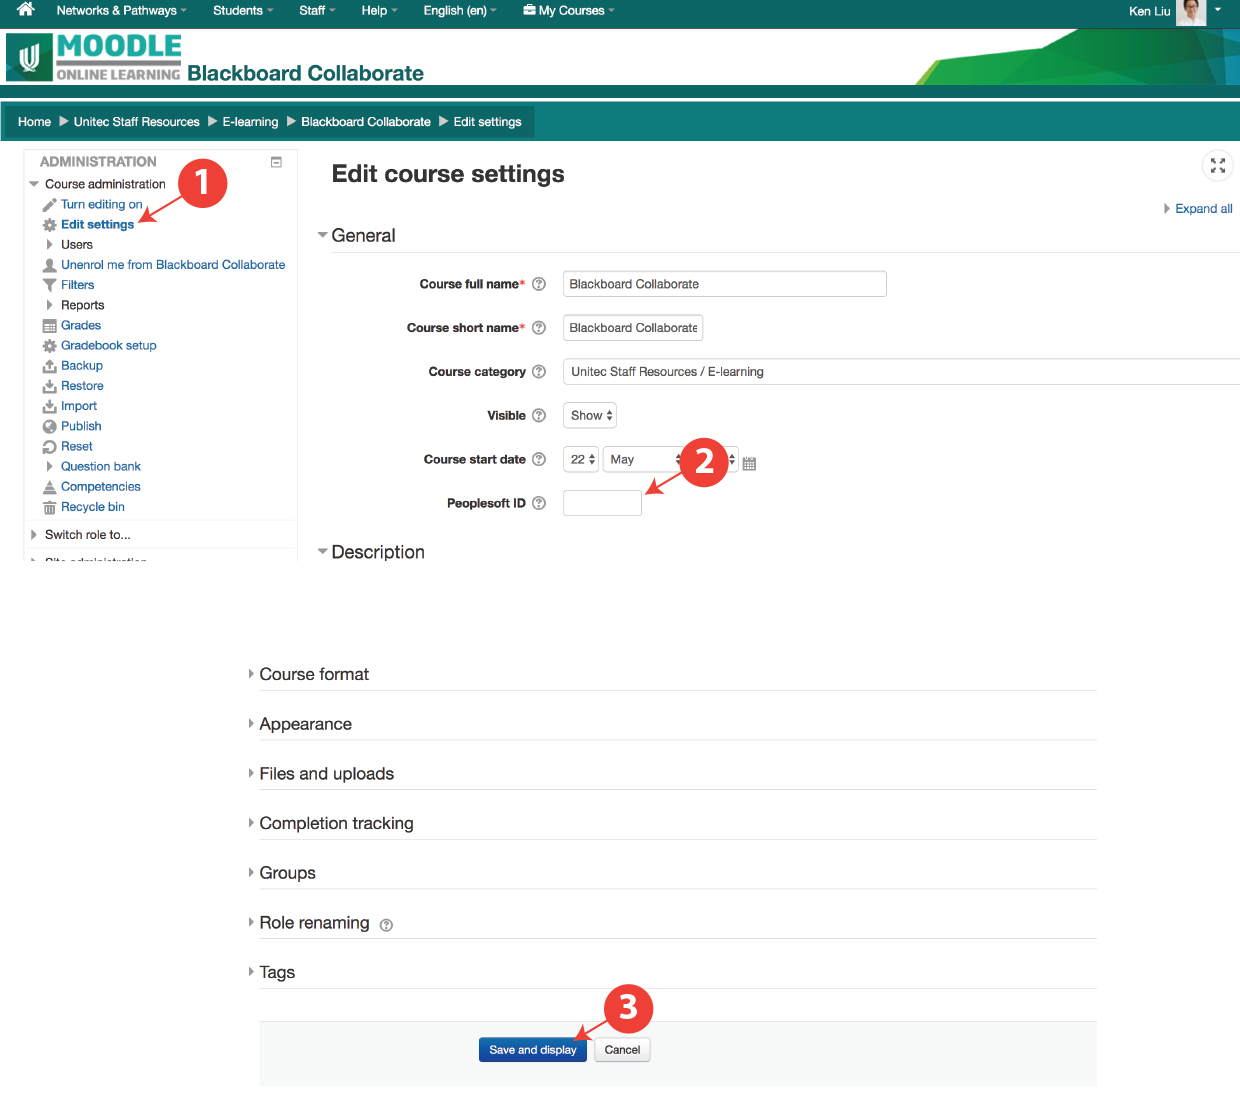
Task: Open the start date day dropdown
Action: (581, 460)
